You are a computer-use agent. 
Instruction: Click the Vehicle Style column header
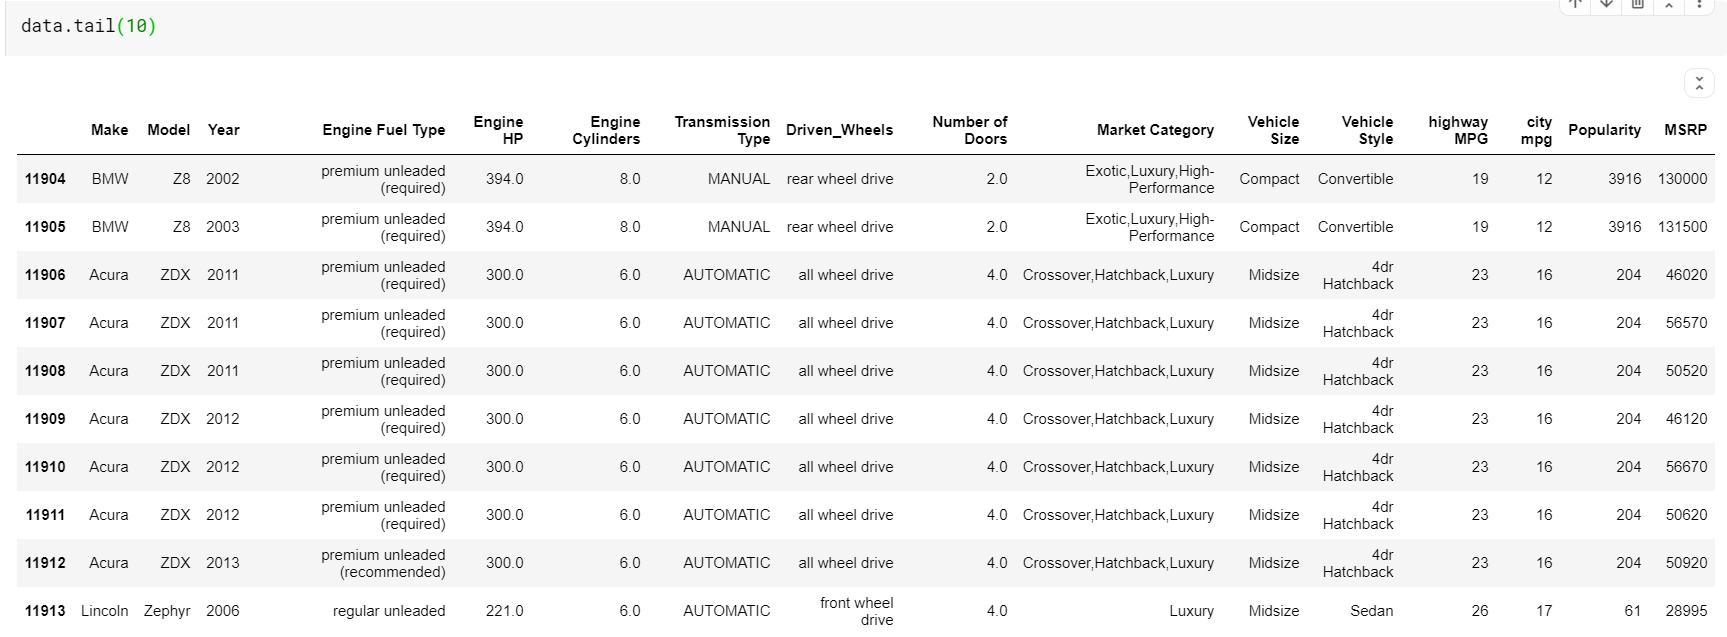(1366, 130)
